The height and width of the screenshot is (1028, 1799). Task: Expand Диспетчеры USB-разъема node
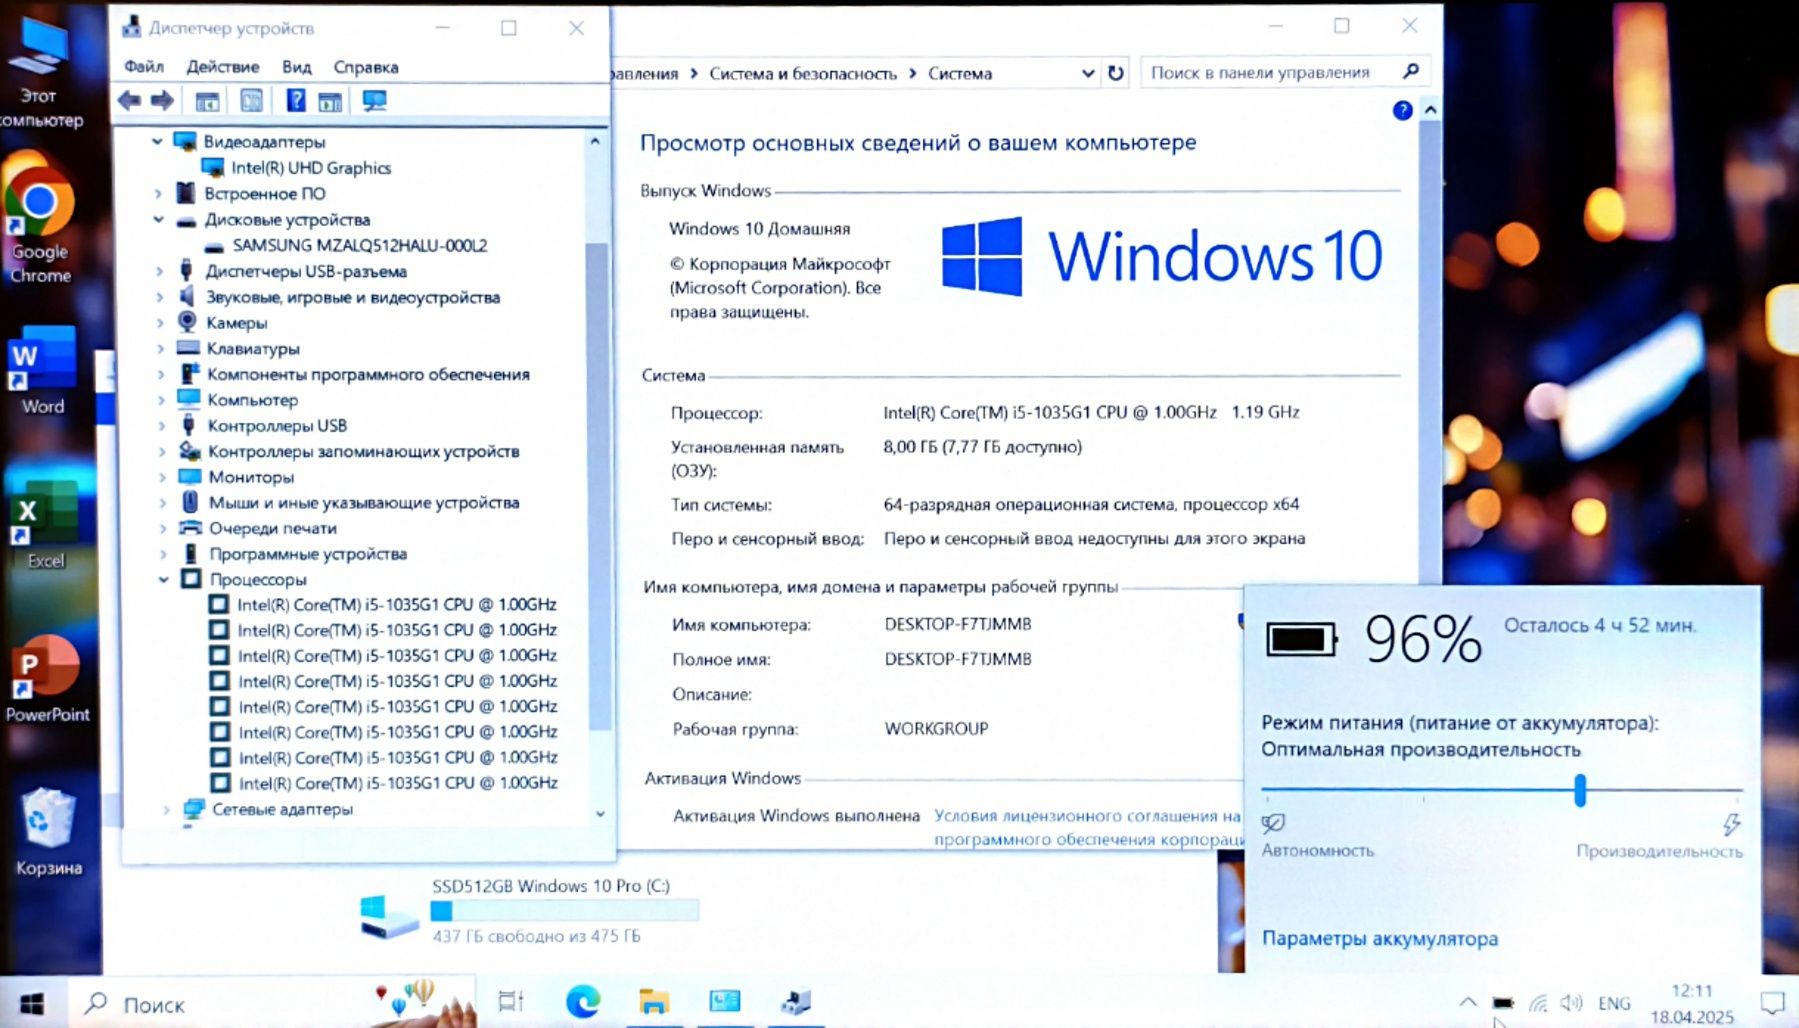(x=159, y=271)
